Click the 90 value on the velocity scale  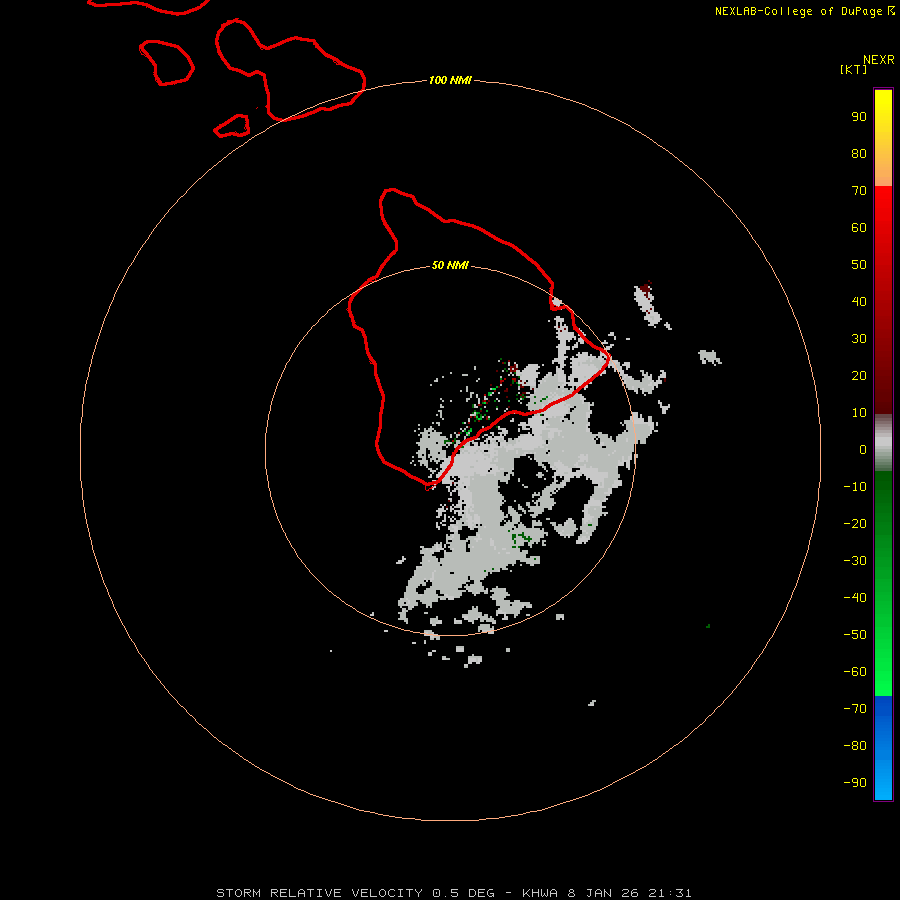(859, 117)
